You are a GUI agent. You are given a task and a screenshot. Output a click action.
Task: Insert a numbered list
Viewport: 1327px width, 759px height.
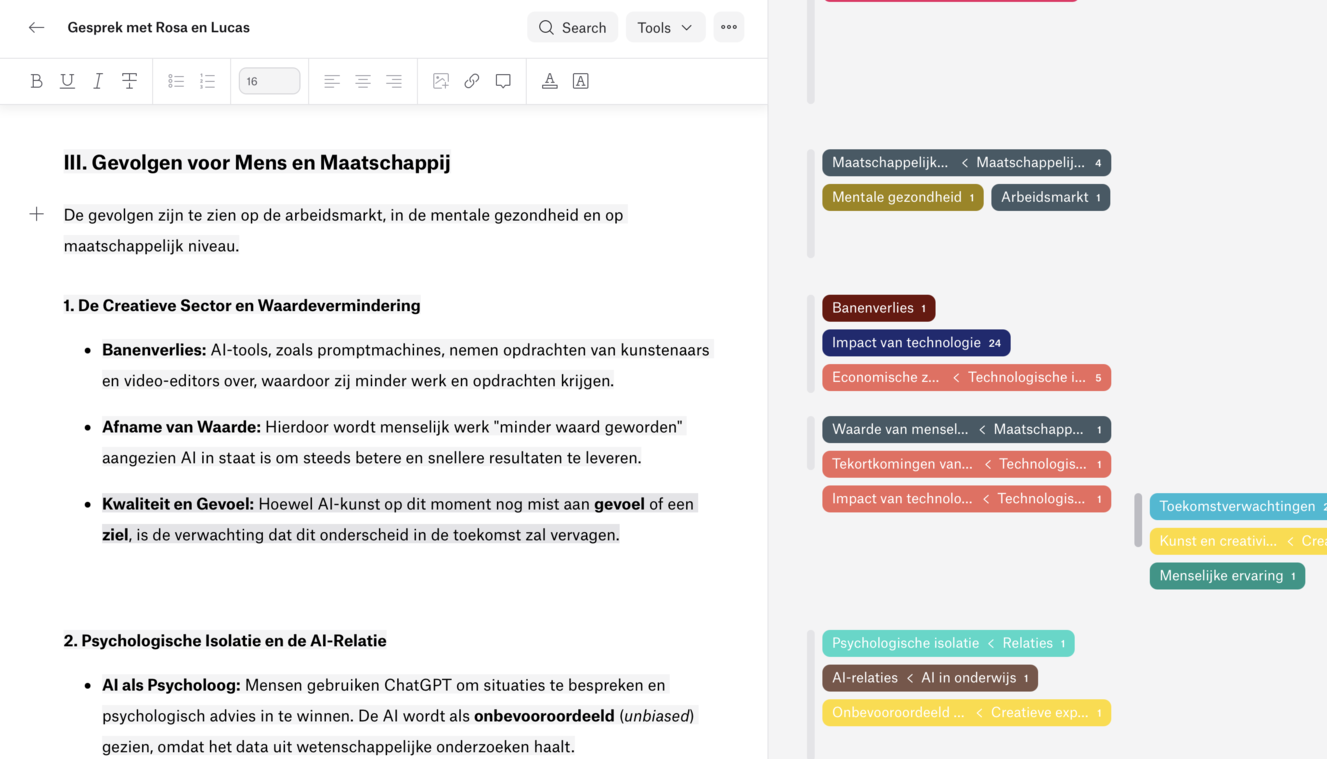point(207,81)
